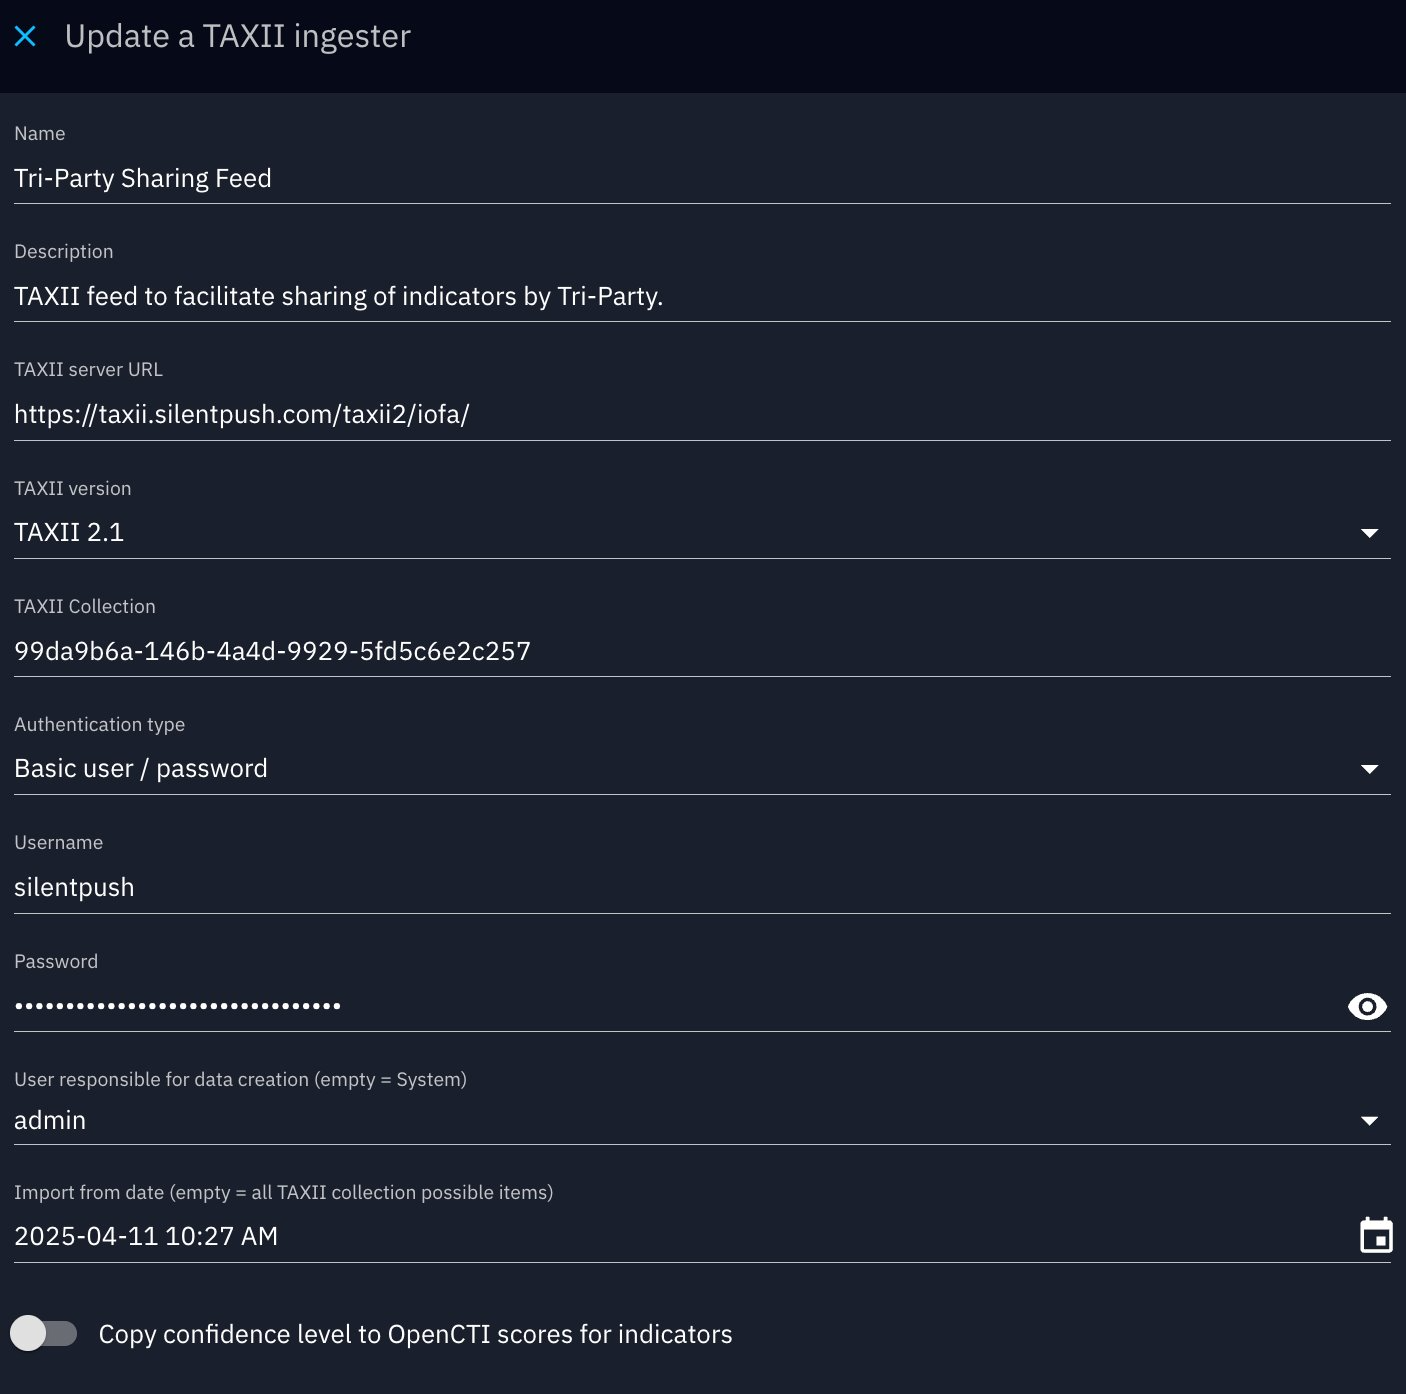This screenshot has height=1394, width=1406.
Task: Open the user responsible dropdown arrow
Action: 1369,1121
